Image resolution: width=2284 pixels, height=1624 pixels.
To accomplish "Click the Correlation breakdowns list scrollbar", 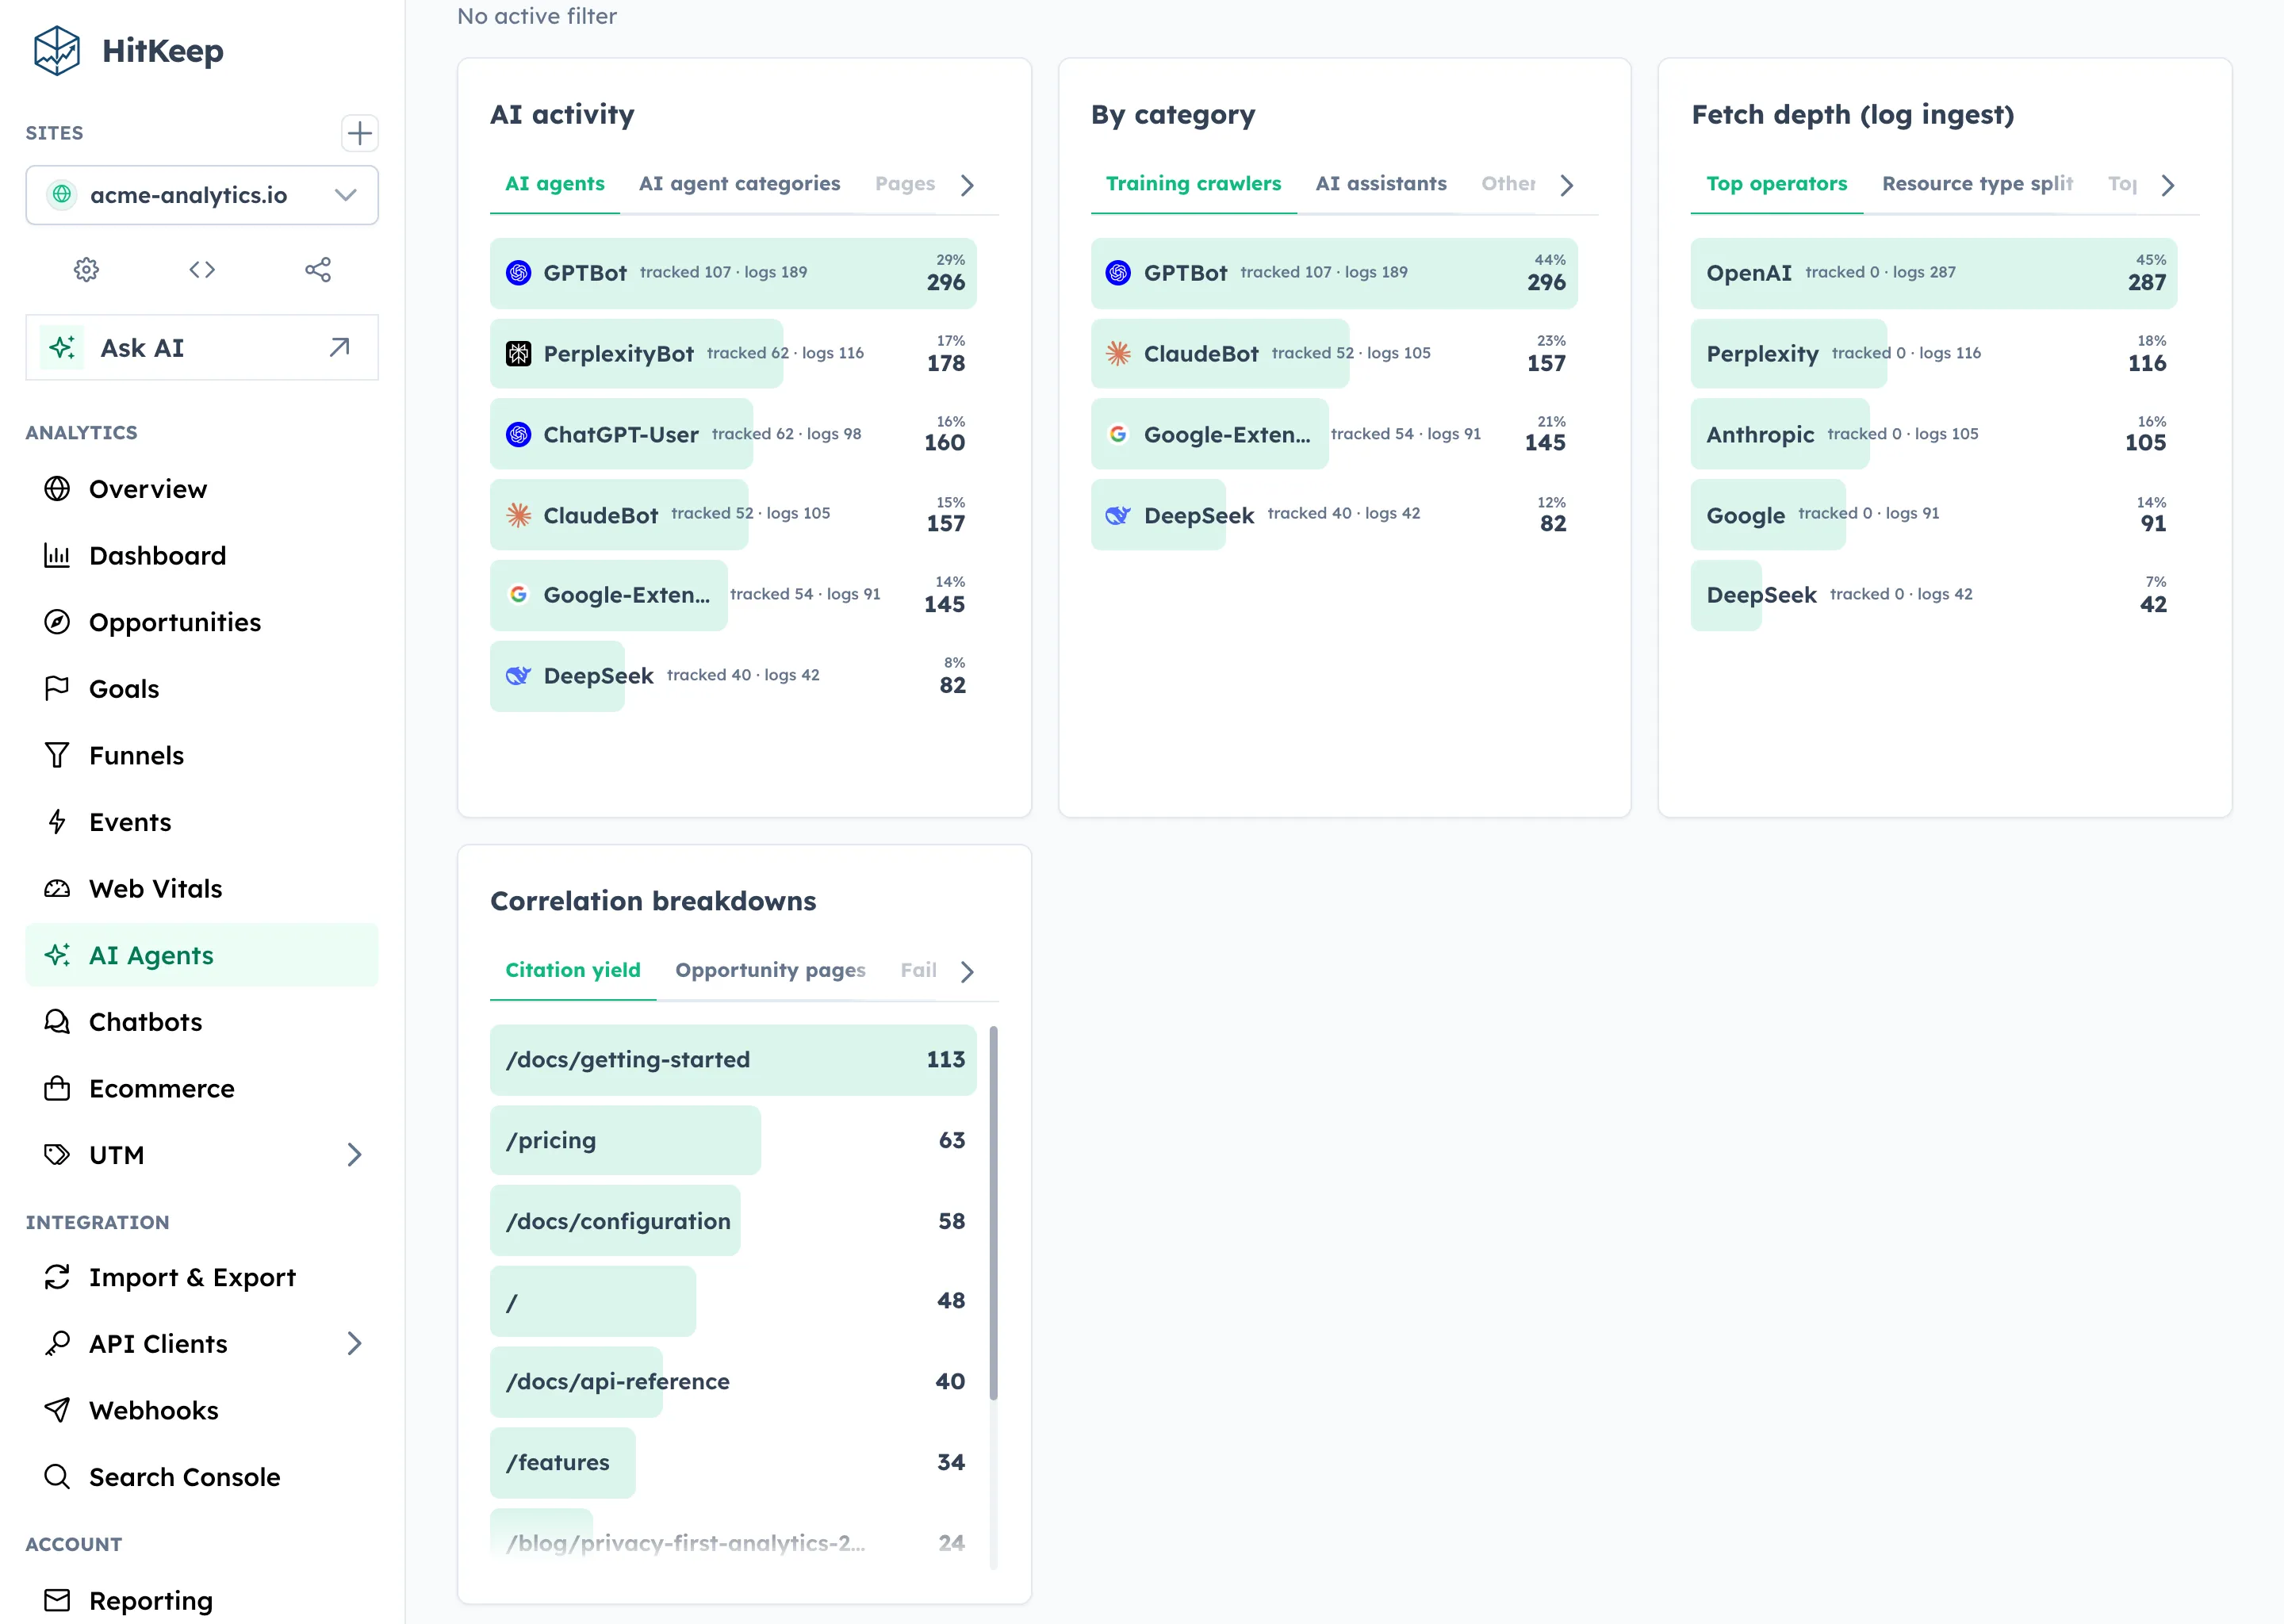I will [993, 1212].
